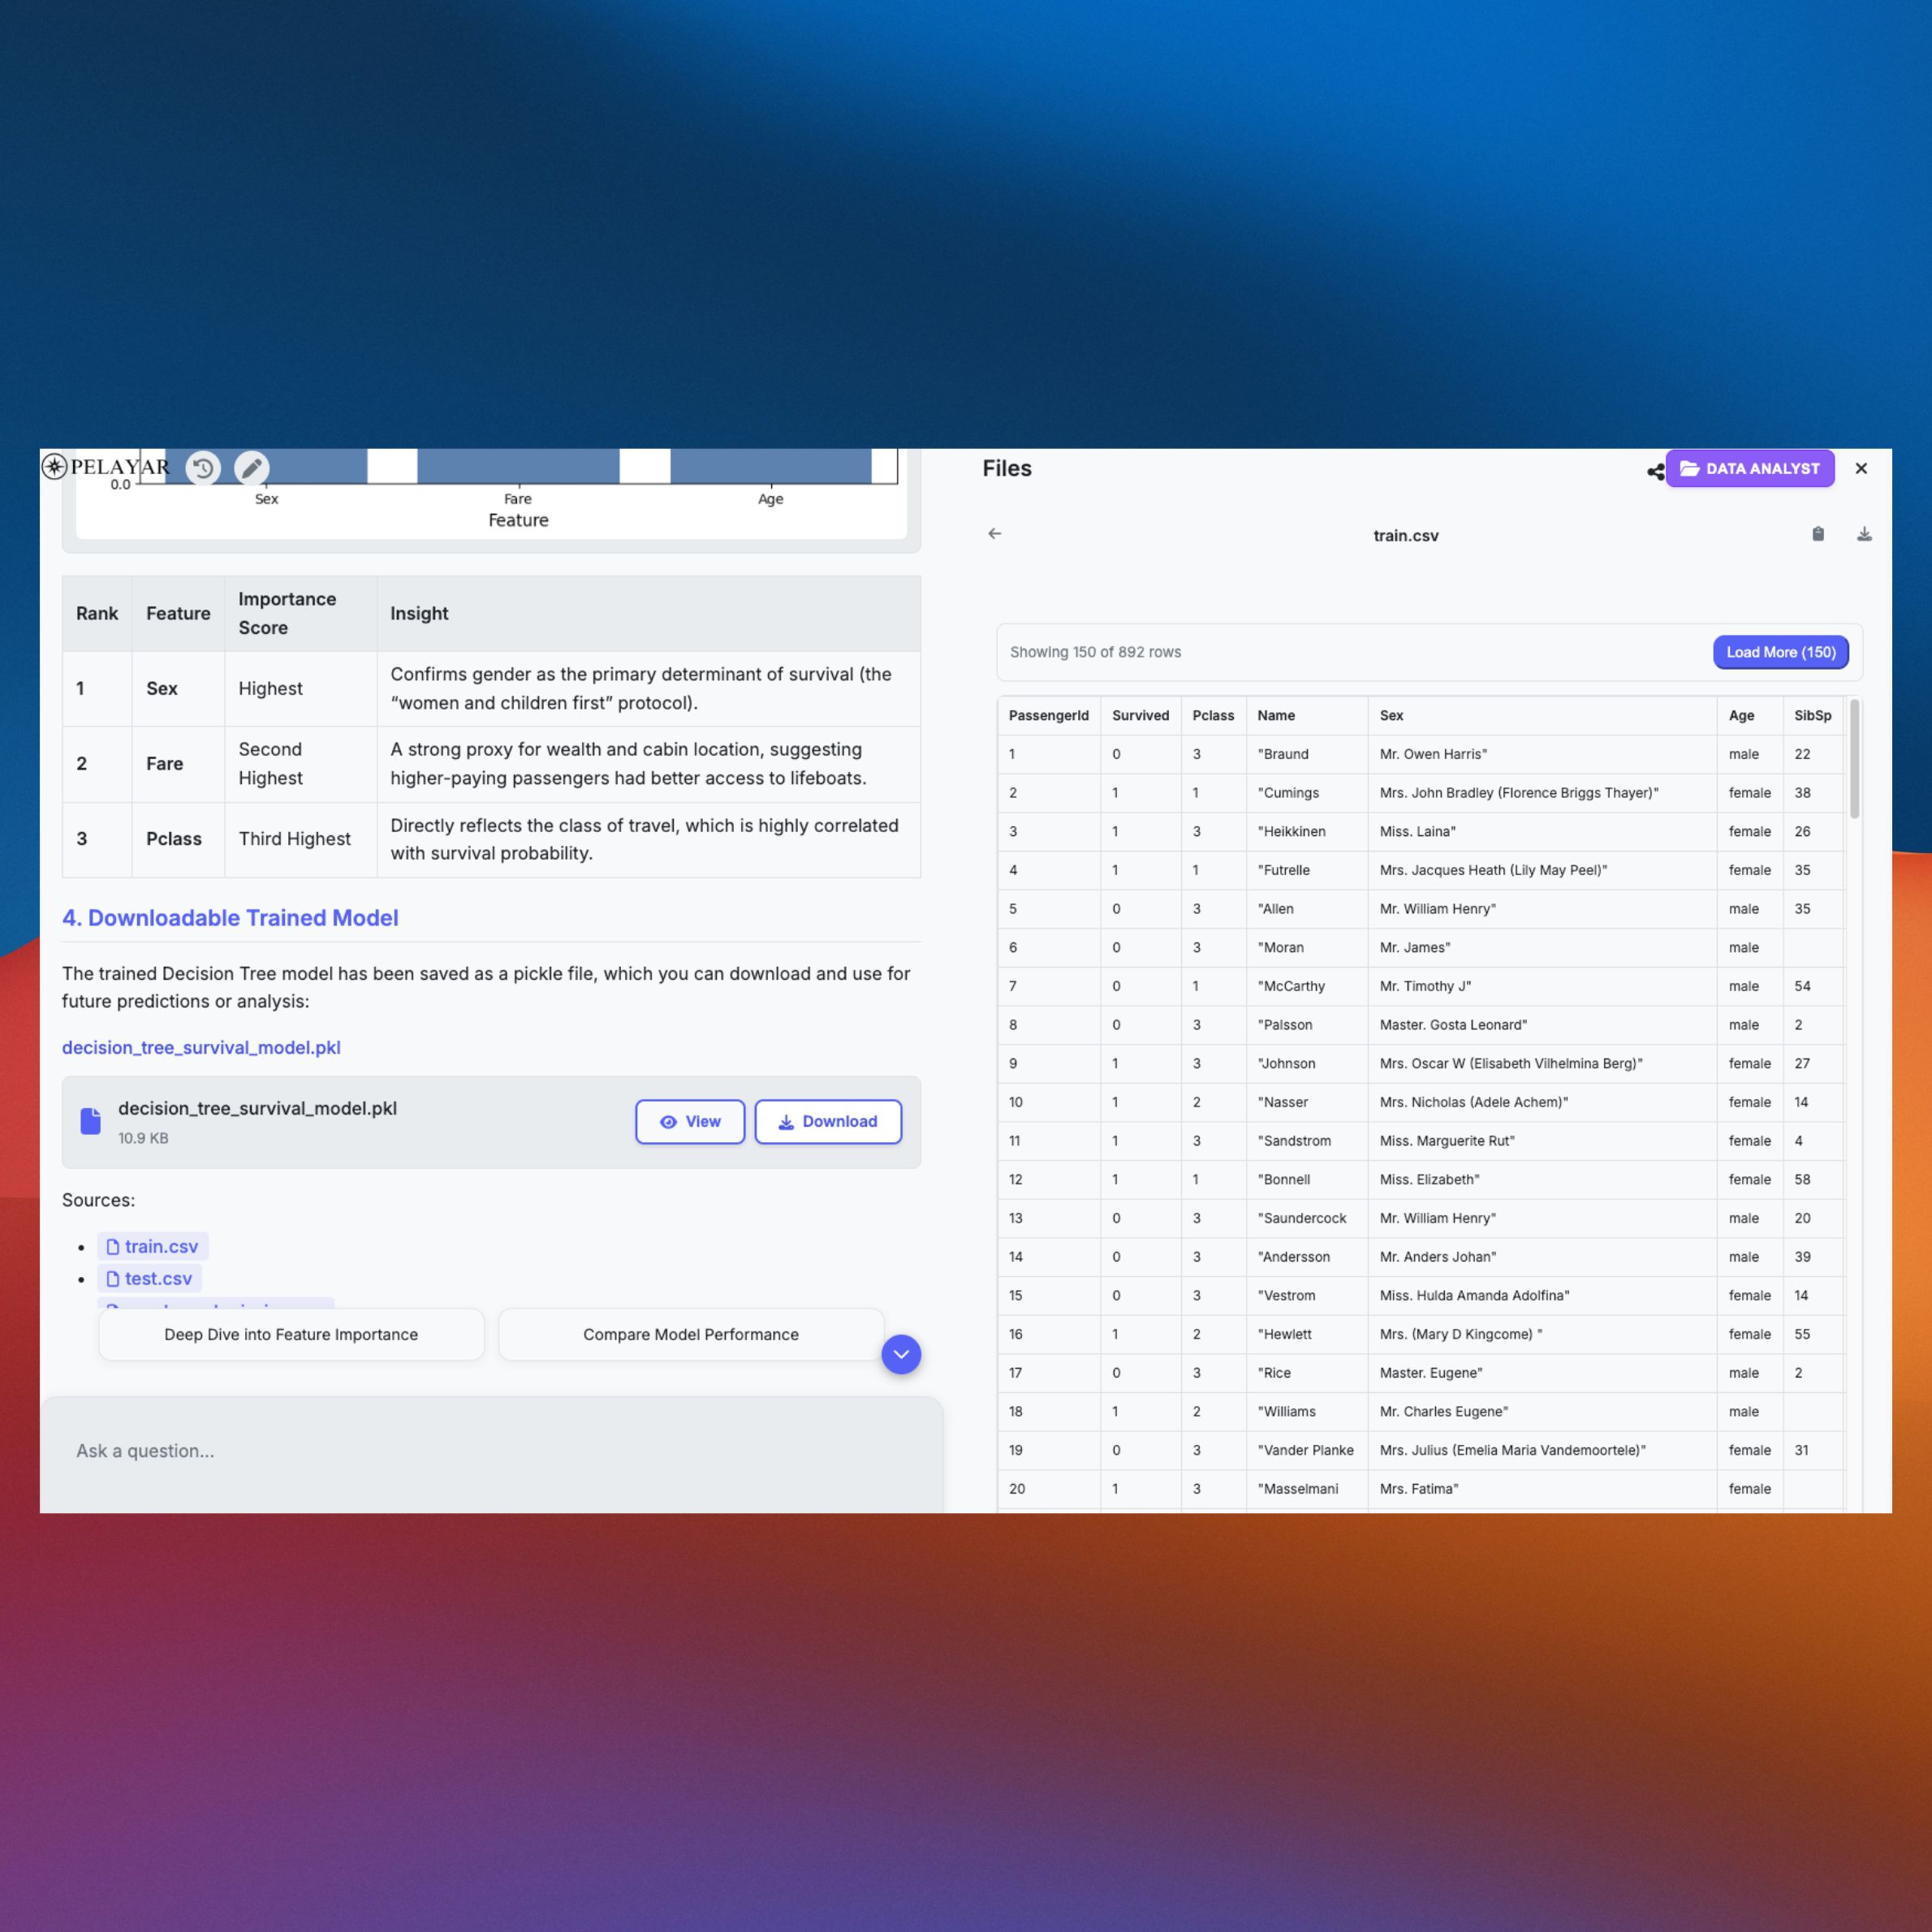Select the pencil edit icon in the header
The height and width of the screenshot is (1932, 1932).
[252, 468]
